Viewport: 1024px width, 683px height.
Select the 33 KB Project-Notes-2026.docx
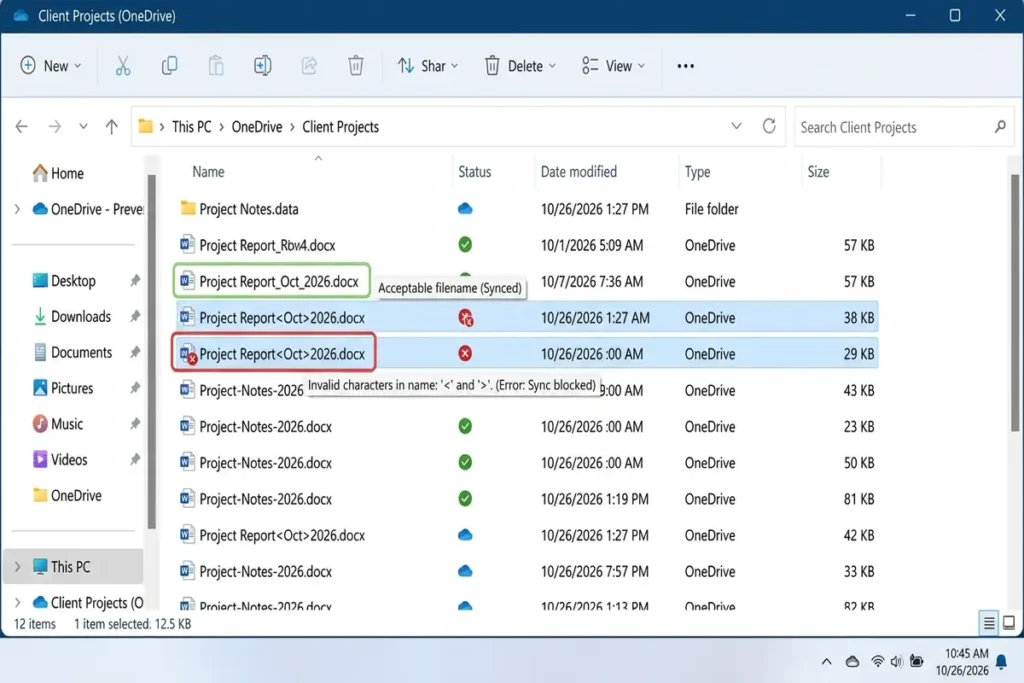526,571
